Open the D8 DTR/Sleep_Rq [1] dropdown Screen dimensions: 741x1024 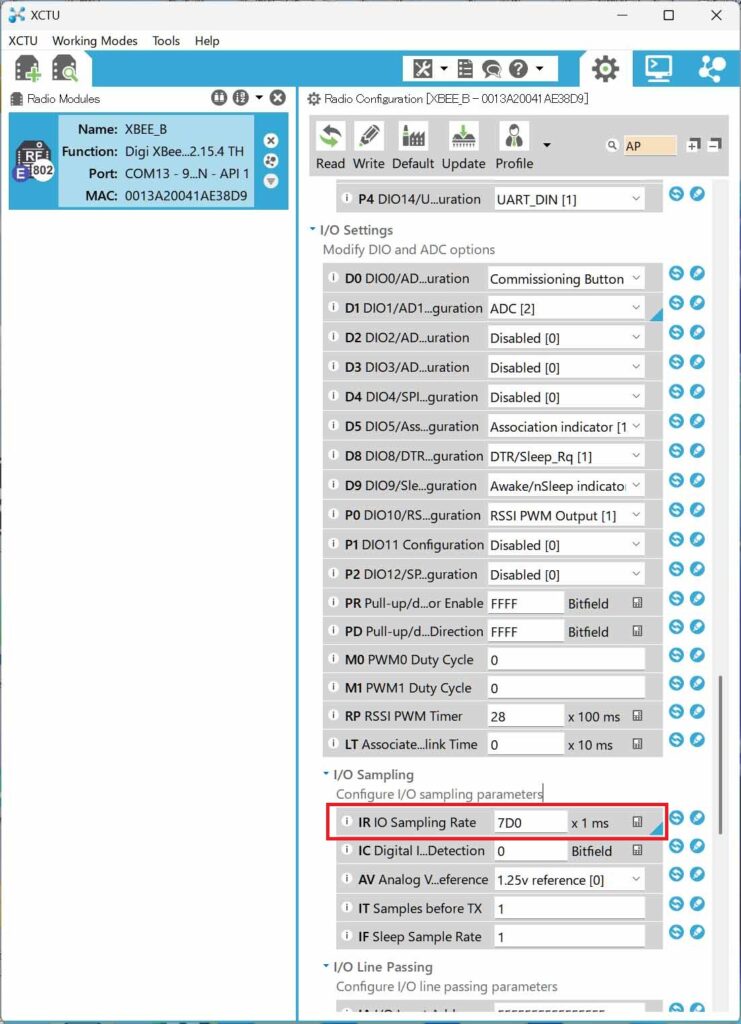[566, 456]
